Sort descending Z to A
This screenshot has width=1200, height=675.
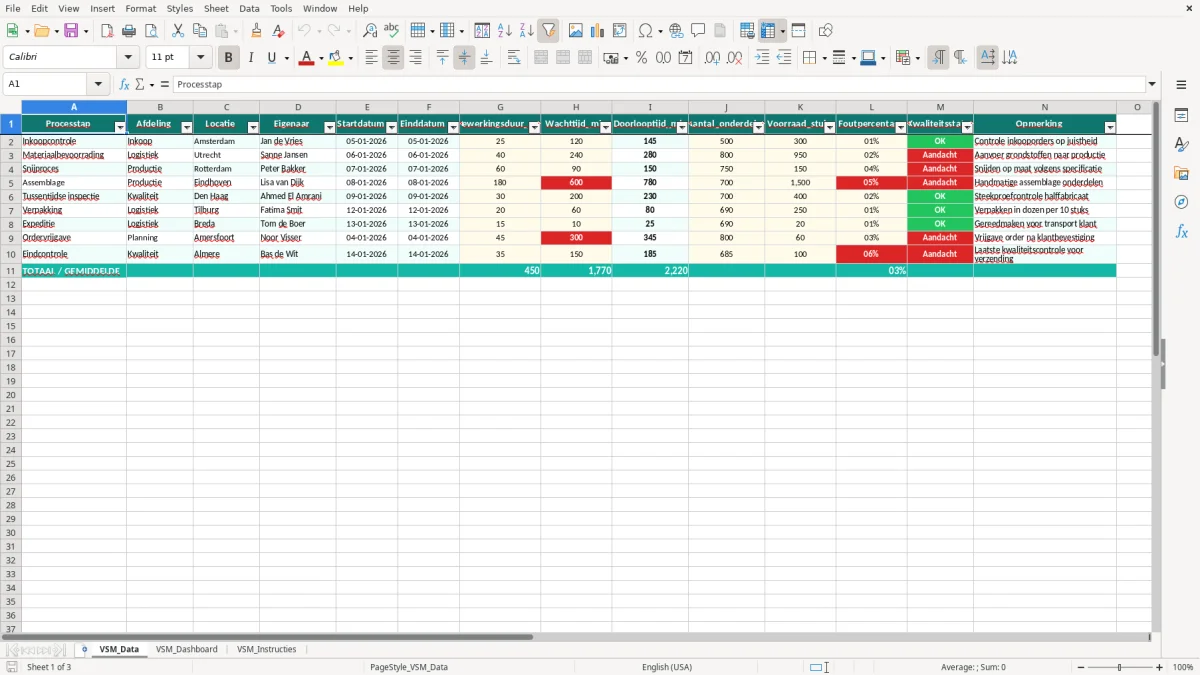coord(527,31)
